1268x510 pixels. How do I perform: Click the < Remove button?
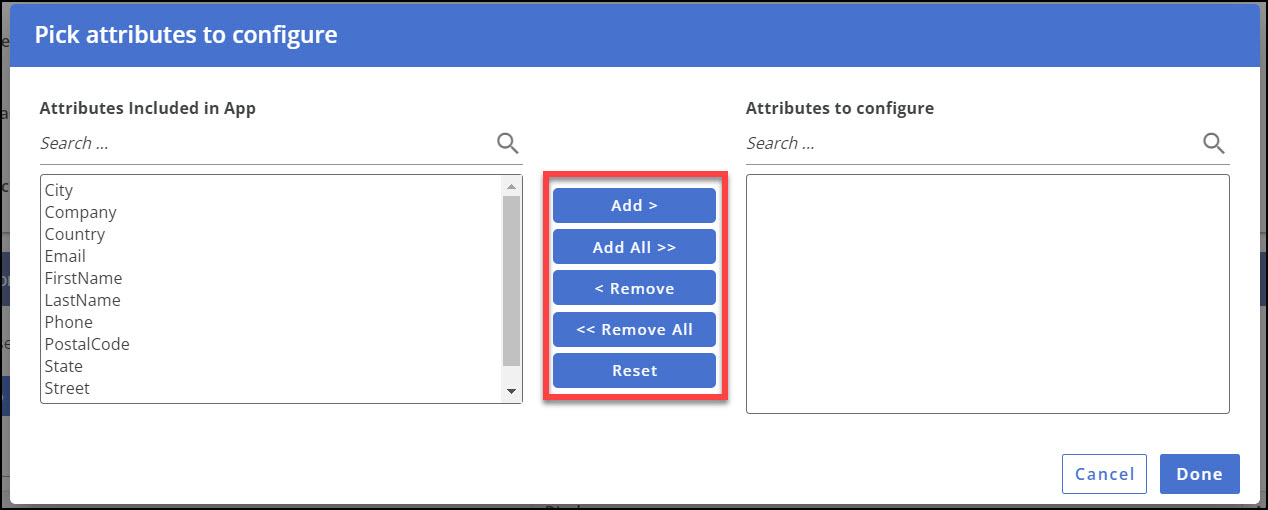[634, 288]
